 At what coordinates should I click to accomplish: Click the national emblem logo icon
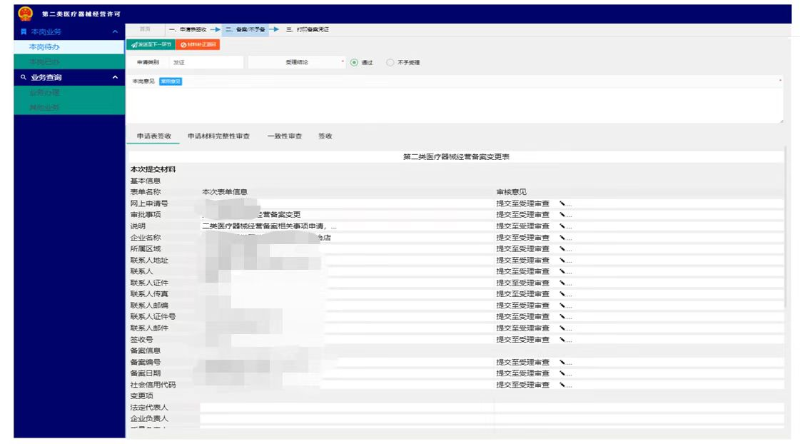coord(25,14)
